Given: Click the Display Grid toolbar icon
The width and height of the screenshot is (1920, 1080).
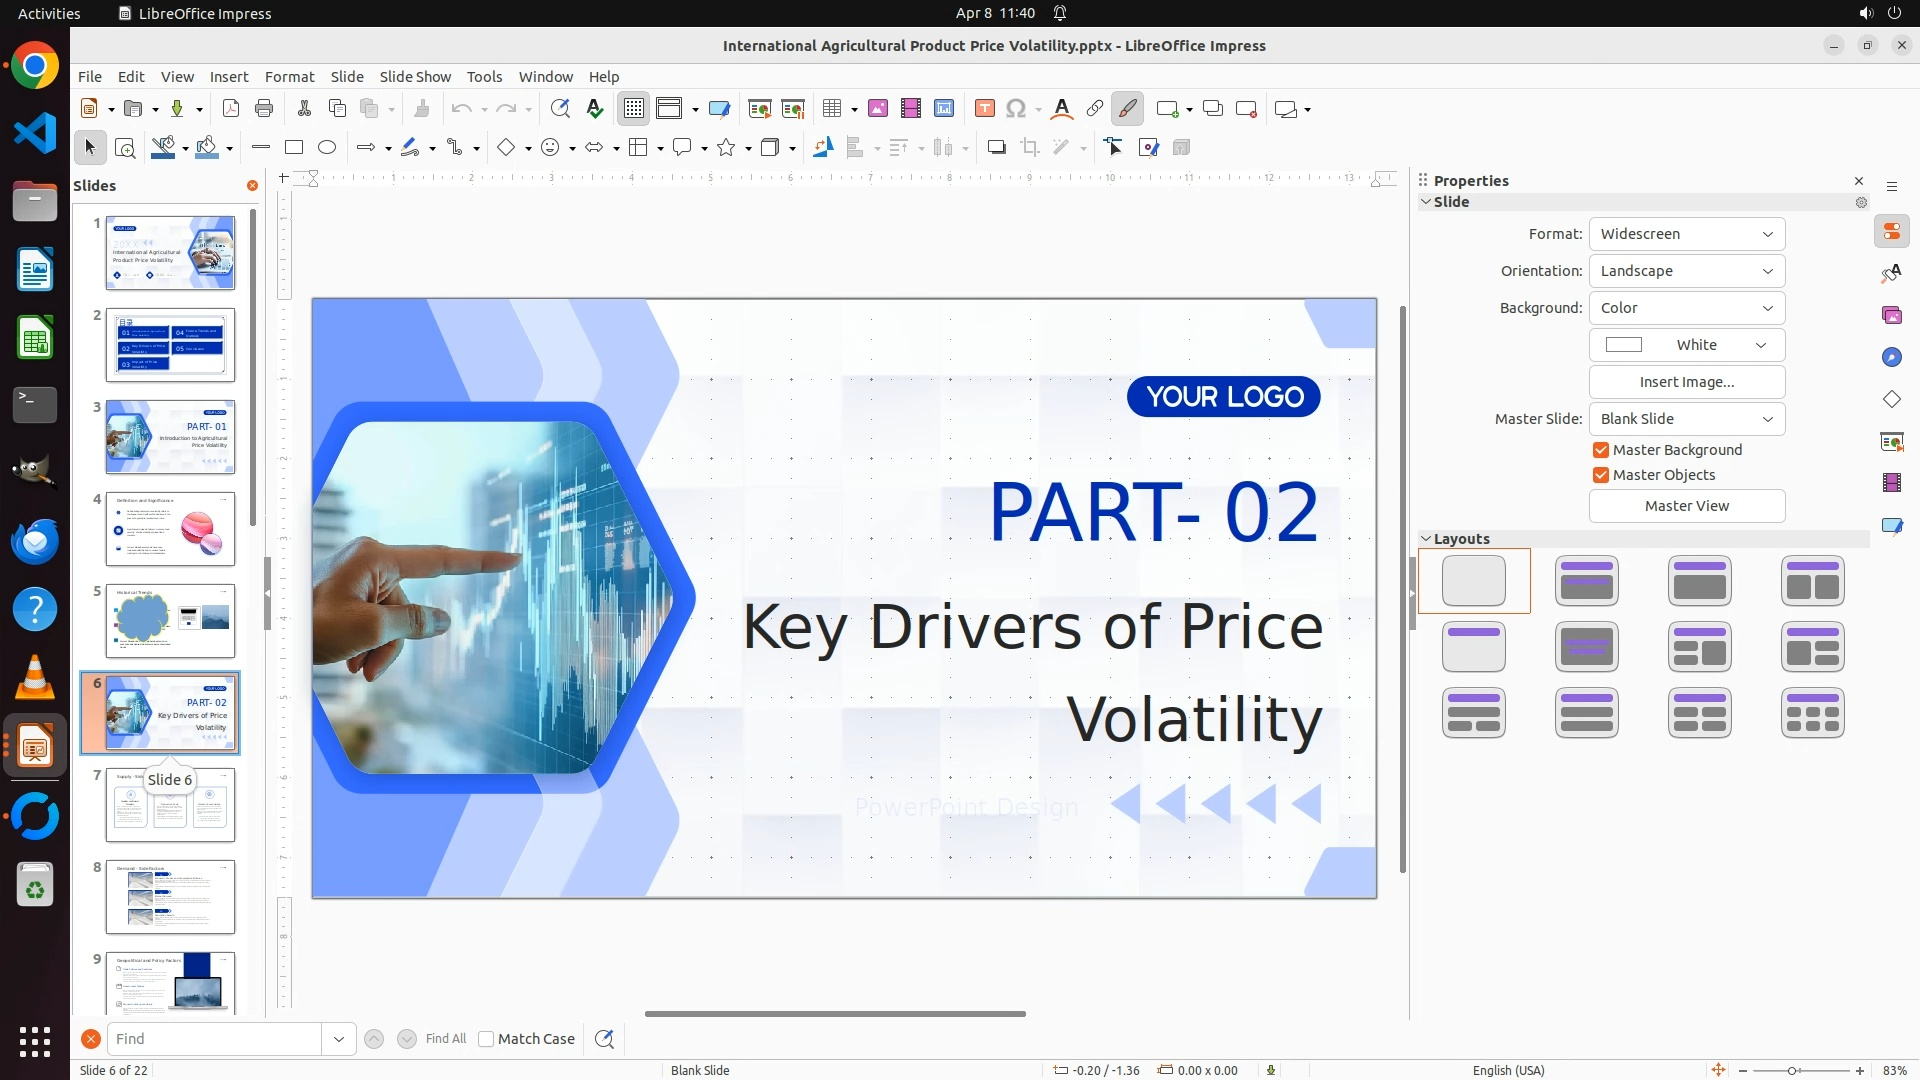Looking at the screenshot, I should pyautogui.click(x=634, y=109).
